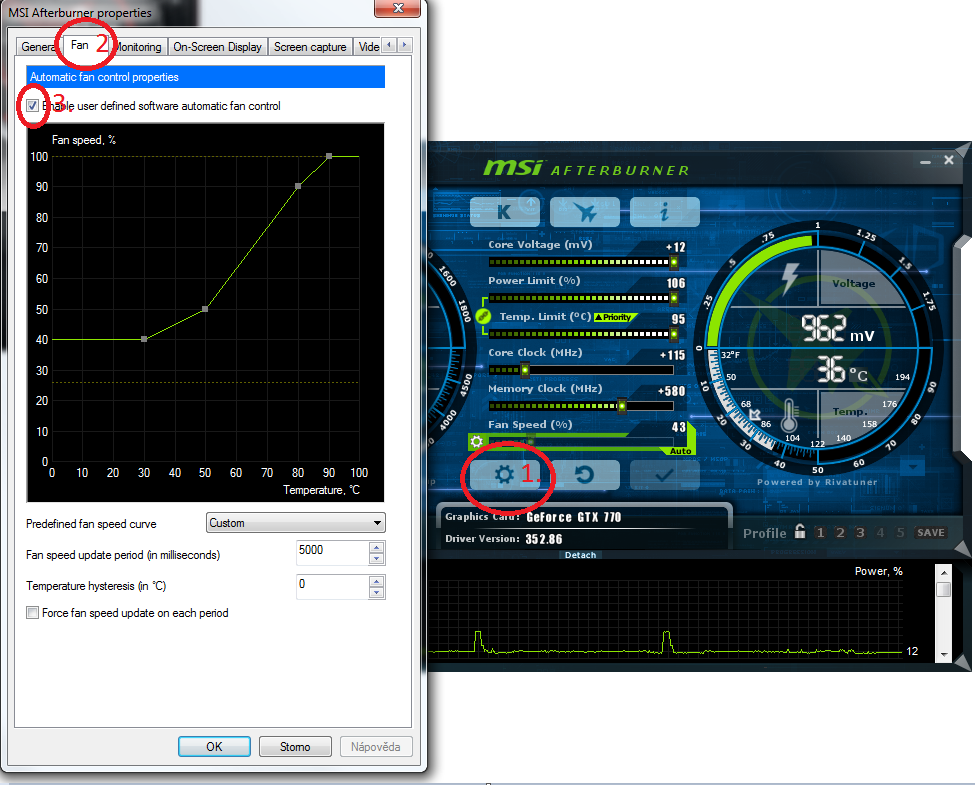Click the Automatic fan control properties header
Viewport: 975px width, 785px height.
pos(205,77)
